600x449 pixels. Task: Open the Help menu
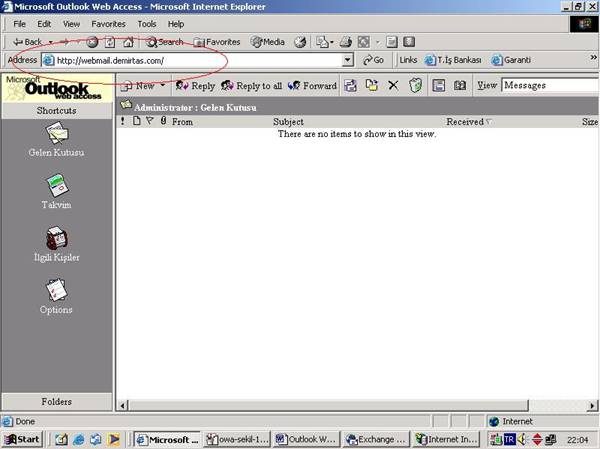[176, 24]
